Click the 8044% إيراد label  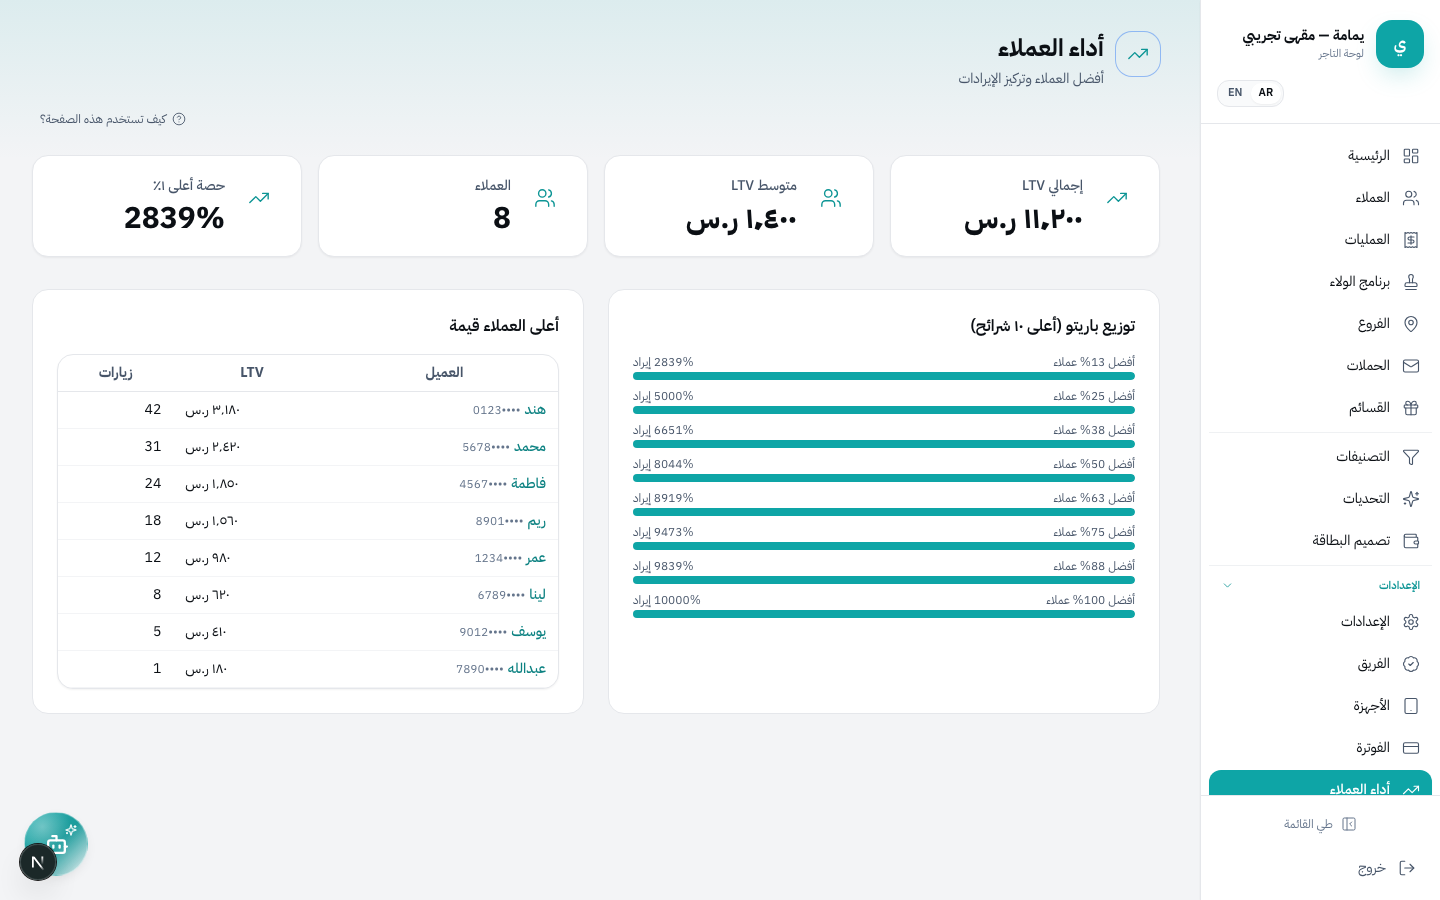(x=663, y=464)
